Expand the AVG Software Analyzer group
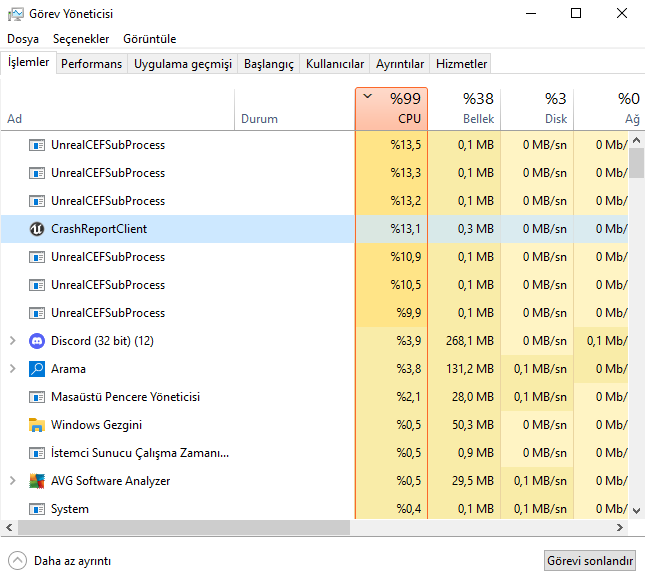 (x=12, y=481)
